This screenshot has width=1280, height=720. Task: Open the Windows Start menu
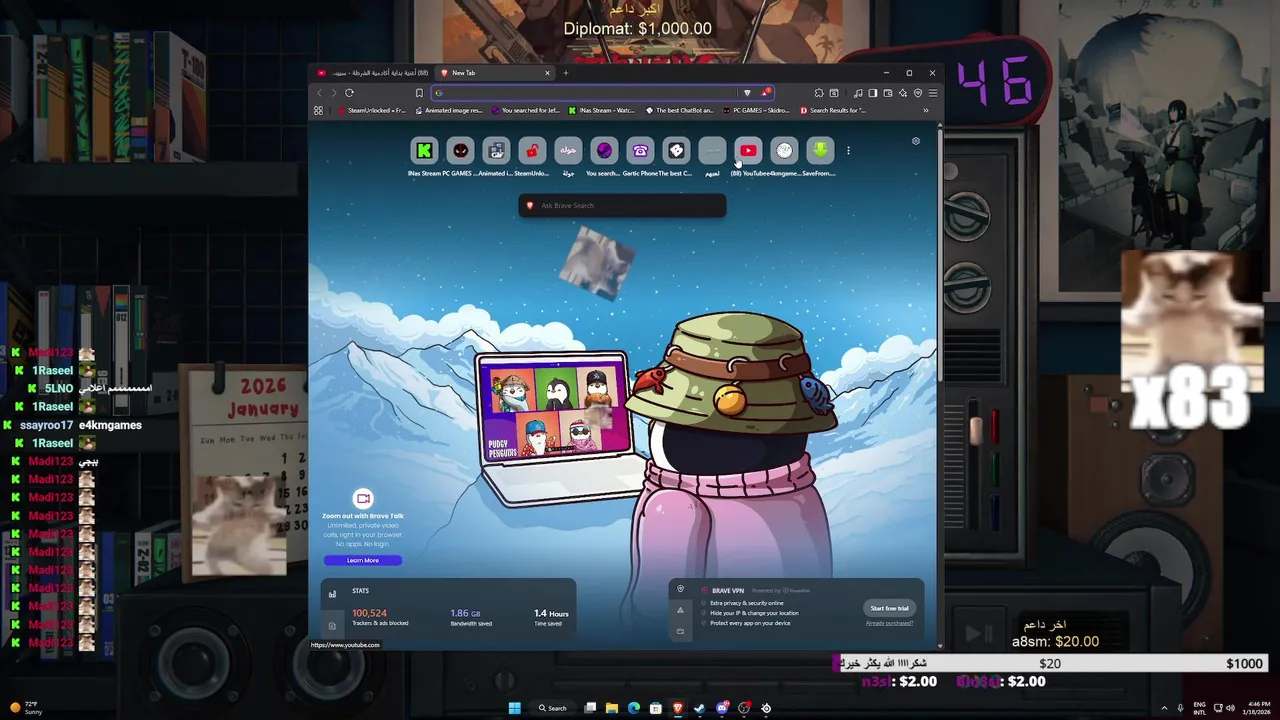click(515, 708)
